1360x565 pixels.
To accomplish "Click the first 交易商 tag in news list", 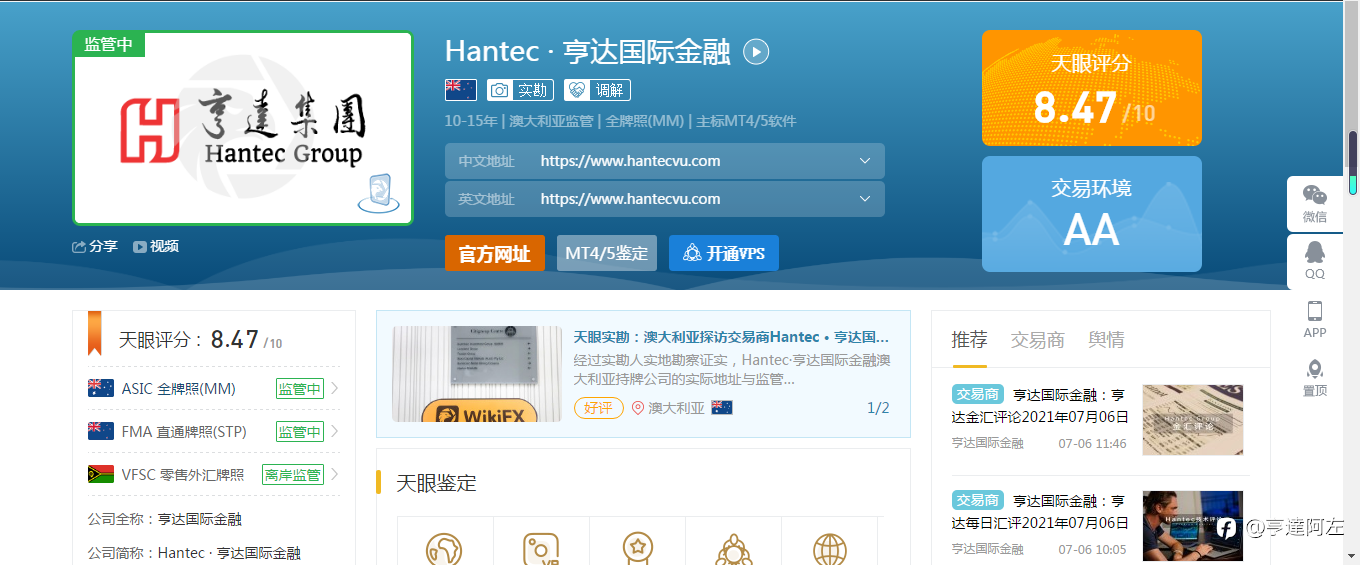I will pyautogui.click(x=978, y=393).
